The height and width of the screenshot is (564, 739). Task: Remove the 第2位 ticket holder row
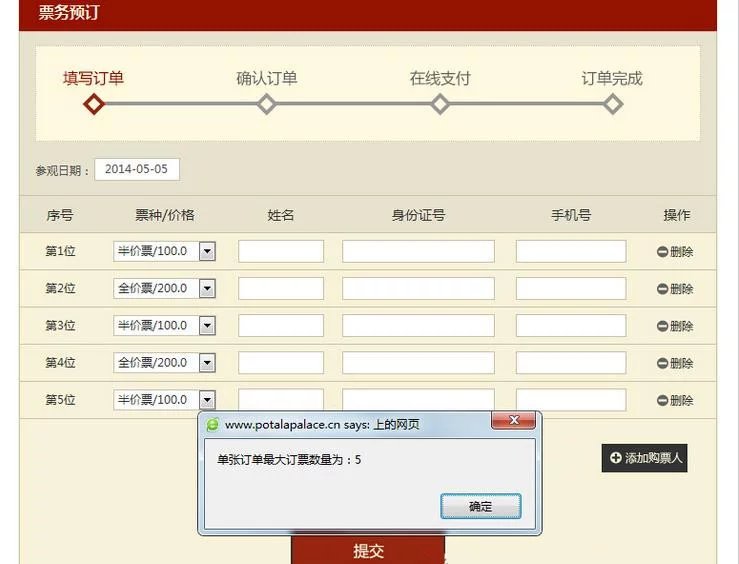pos(662,289)
